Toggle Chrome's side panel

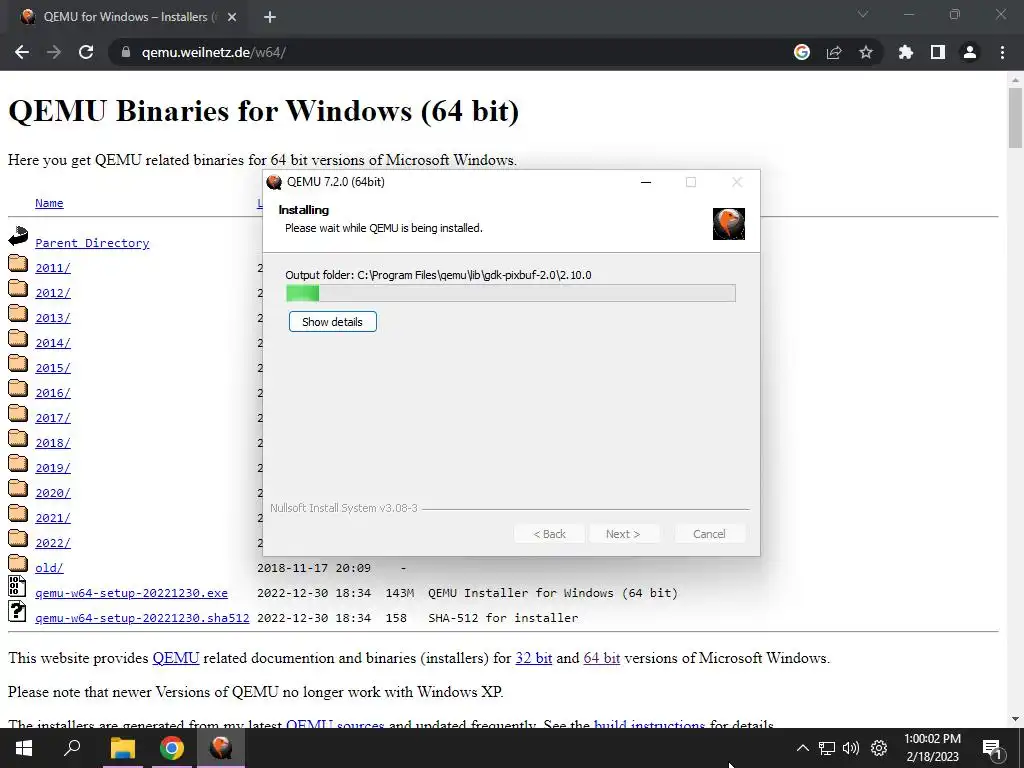[x=938, y=52]
